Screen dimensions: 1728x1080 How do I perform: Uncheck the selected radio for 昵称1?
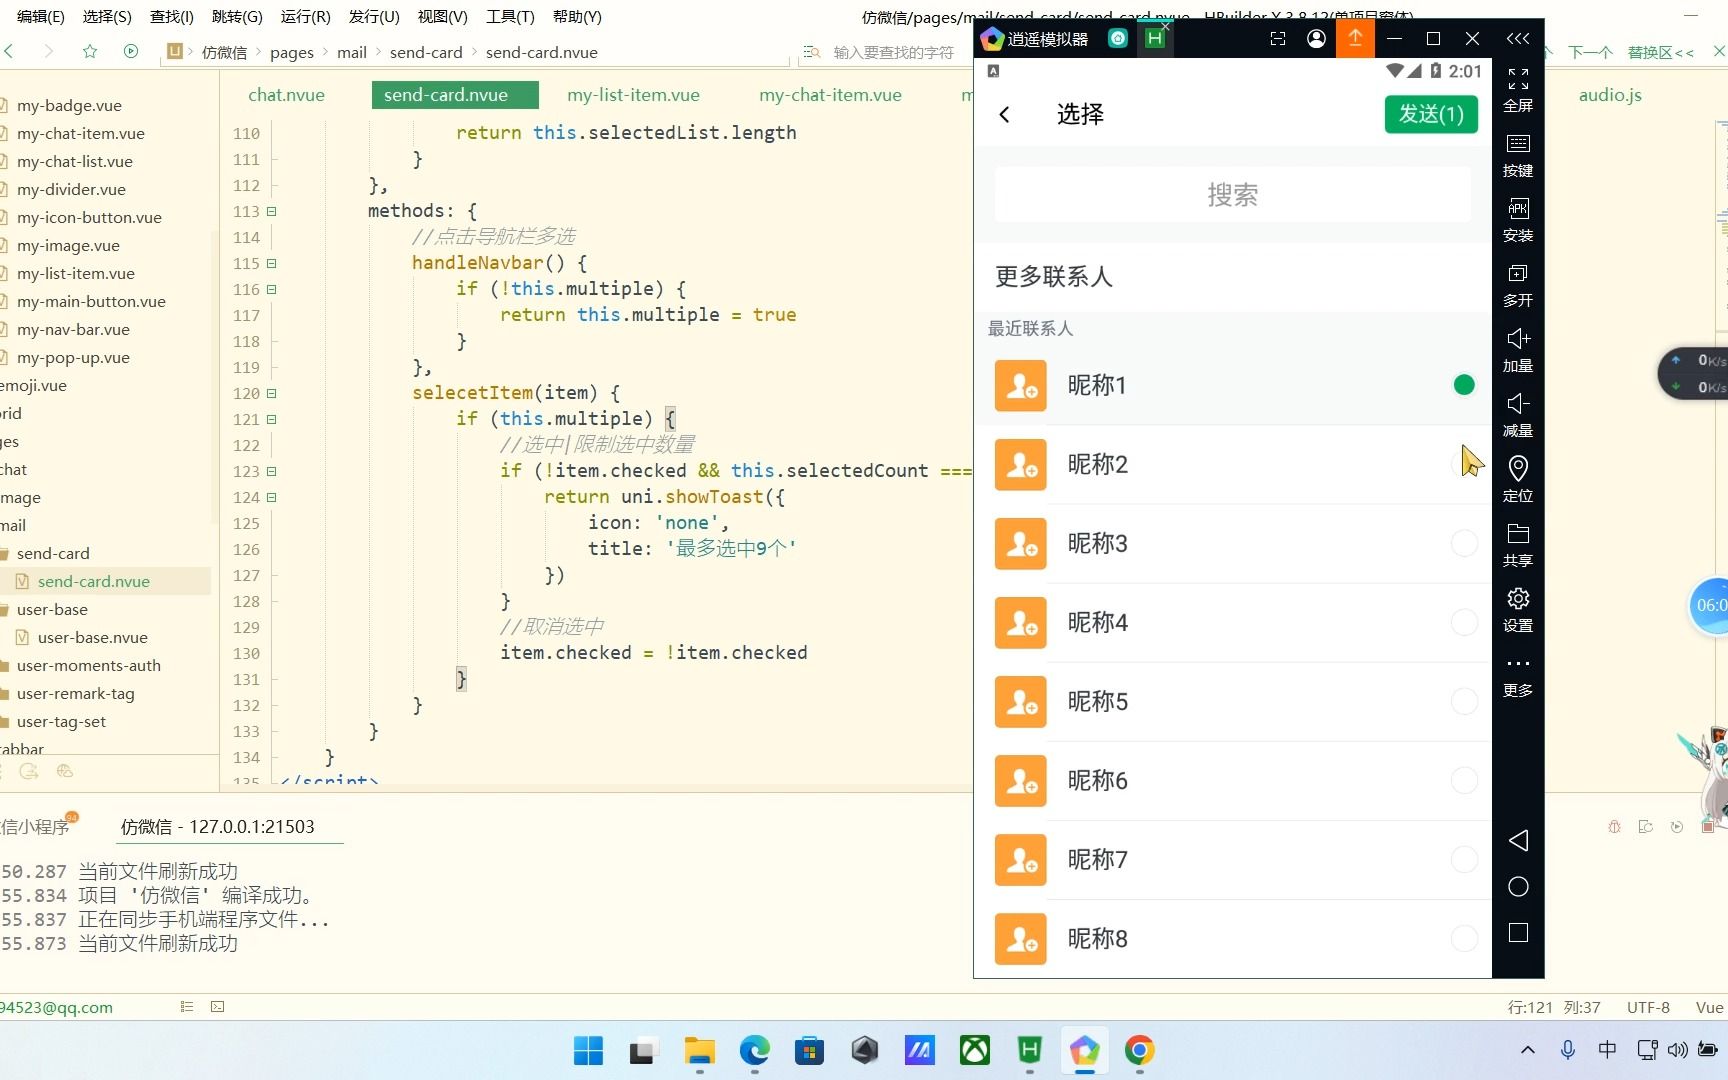tap(1464, 385)
